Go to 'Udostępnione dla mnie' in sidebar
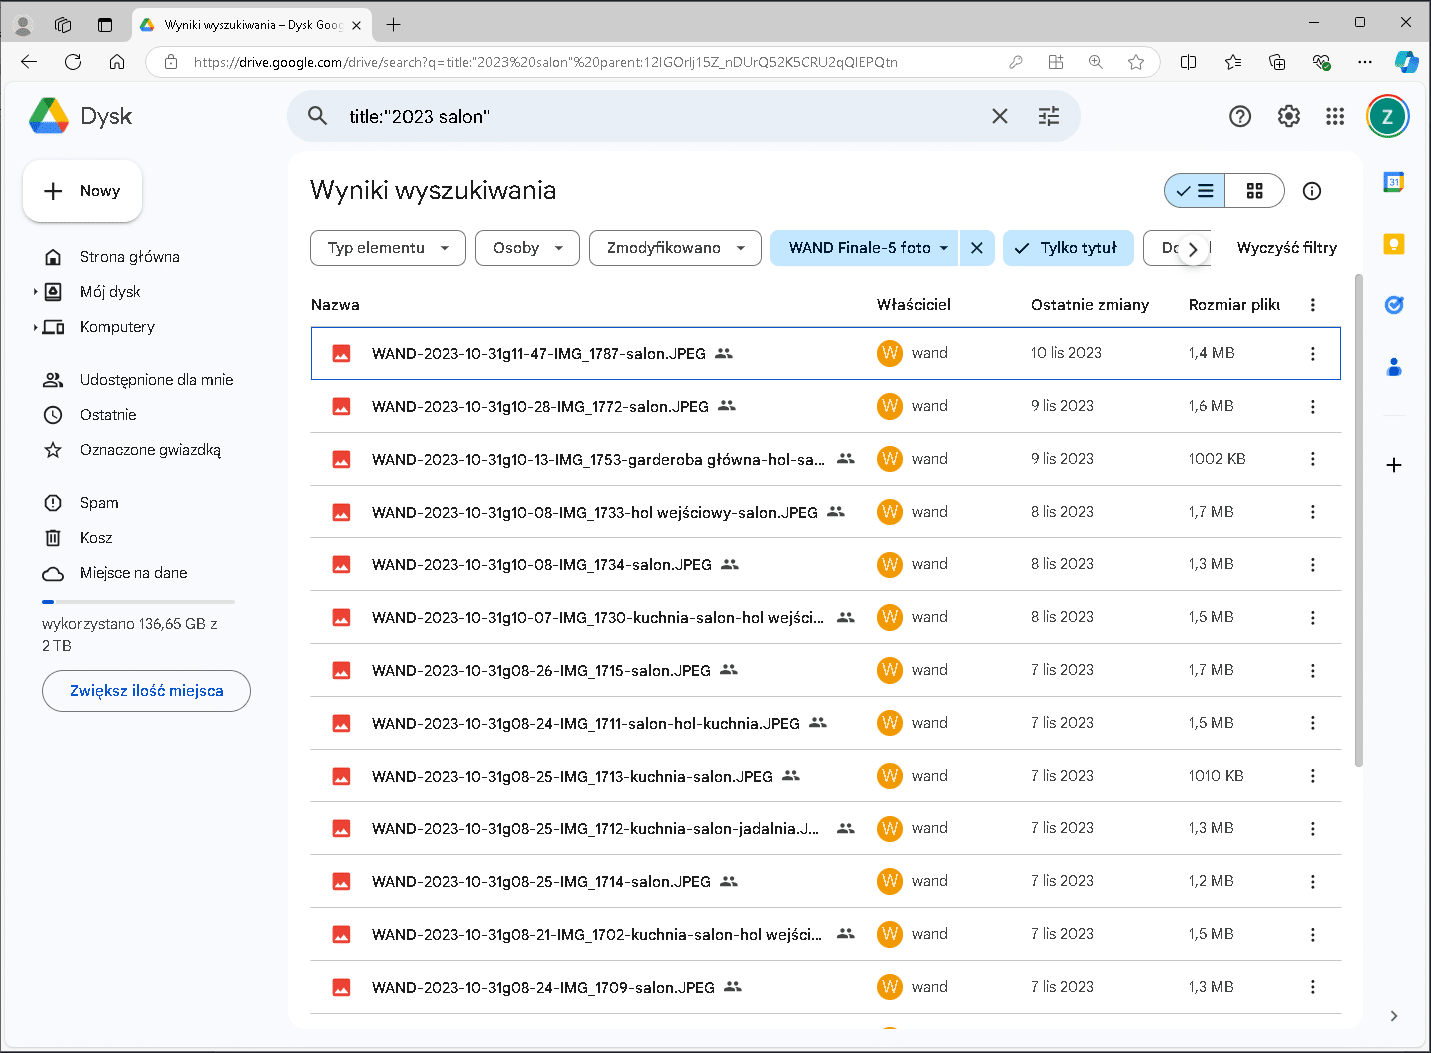1431x1053 pixels. click(x=156, y=380)
